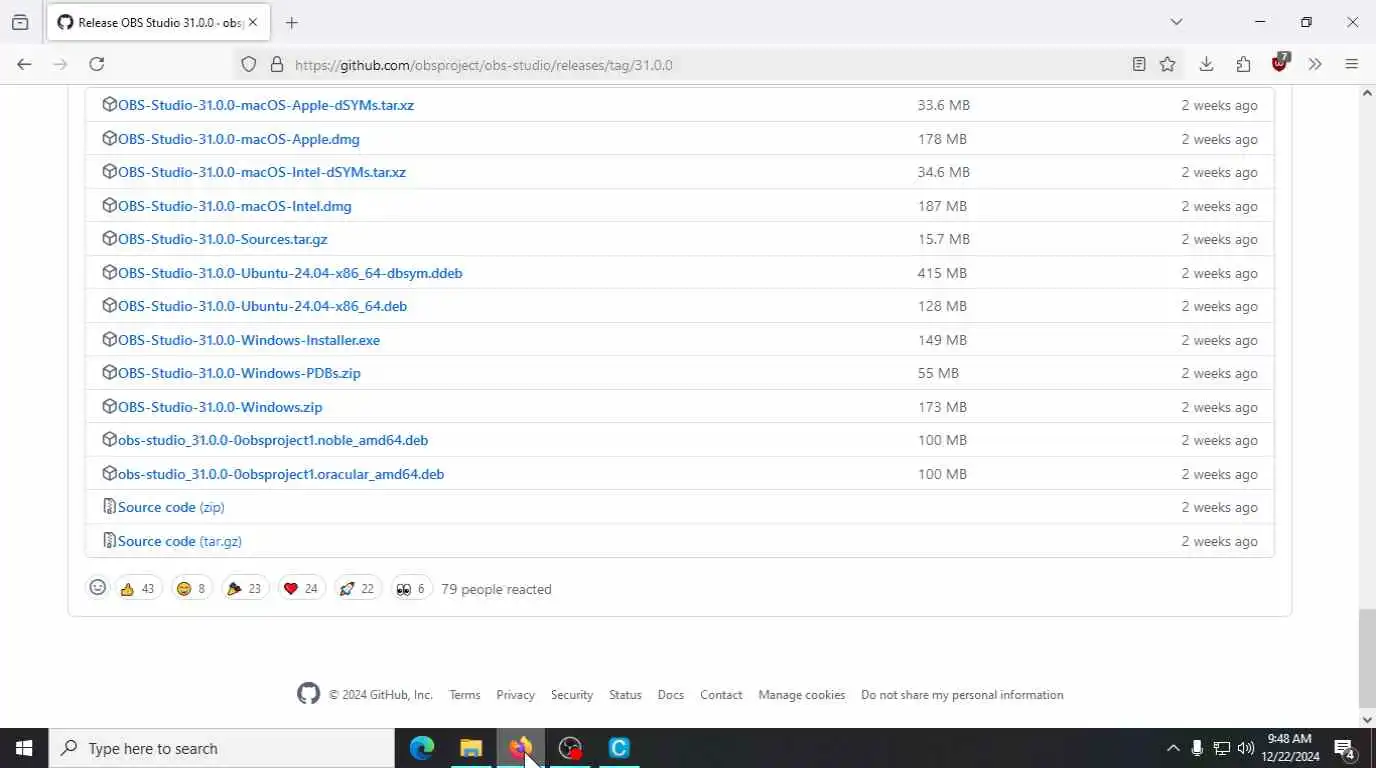
Task: Open the extensions puzzle icon
Action: pyautogui.click(x=1243, y=64)
